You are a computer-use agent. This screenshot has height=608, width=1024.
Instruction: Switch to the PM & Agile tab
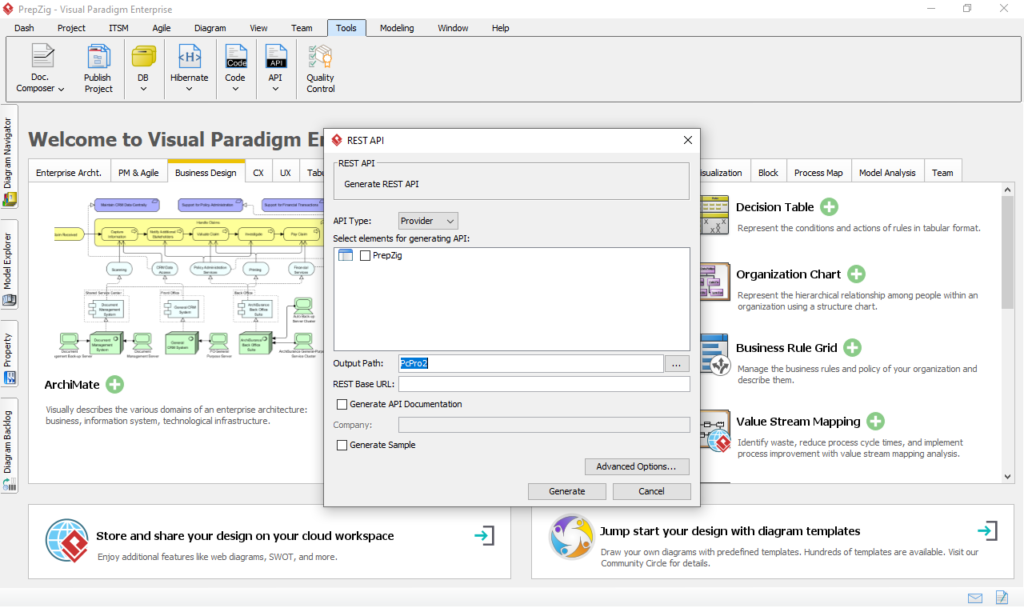click(x=138, y=172)
